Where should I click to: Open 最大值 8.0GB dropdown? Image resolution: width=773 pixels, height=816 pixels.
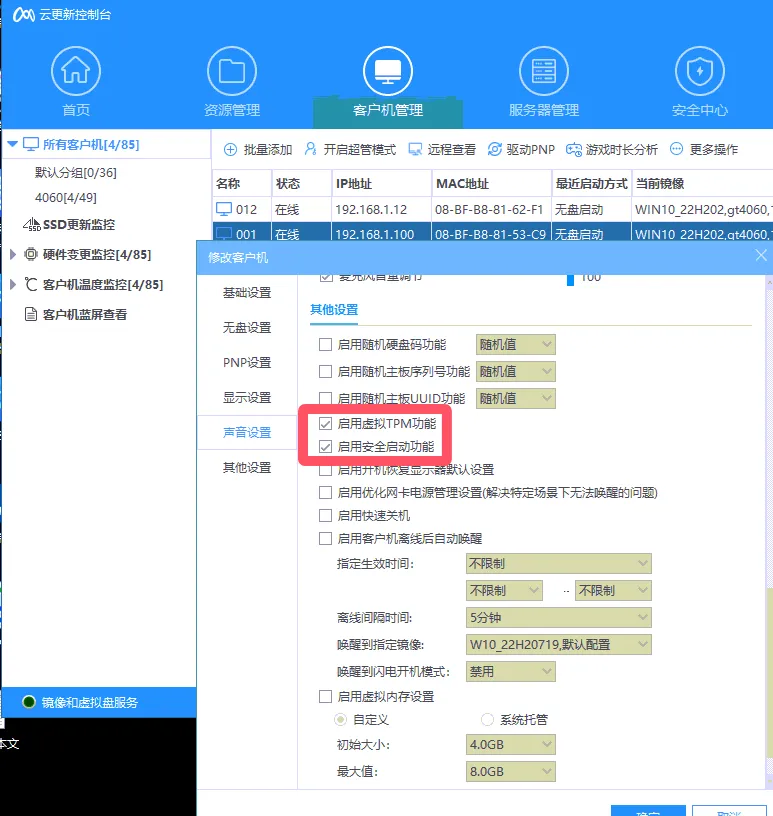point(511,772)
